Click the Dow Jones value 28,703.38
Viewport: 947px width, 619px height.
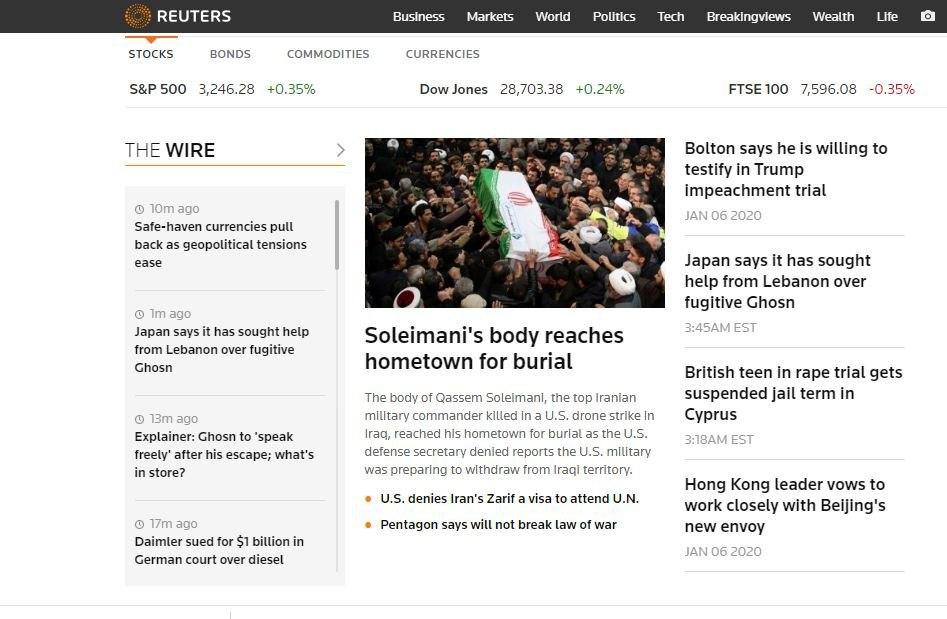coord(531,89)
